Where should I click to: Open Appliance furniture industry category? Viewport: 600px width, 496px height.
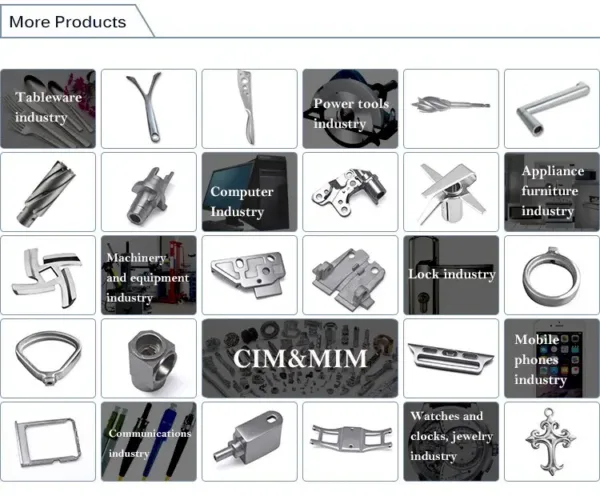click(x=552, y=192)
